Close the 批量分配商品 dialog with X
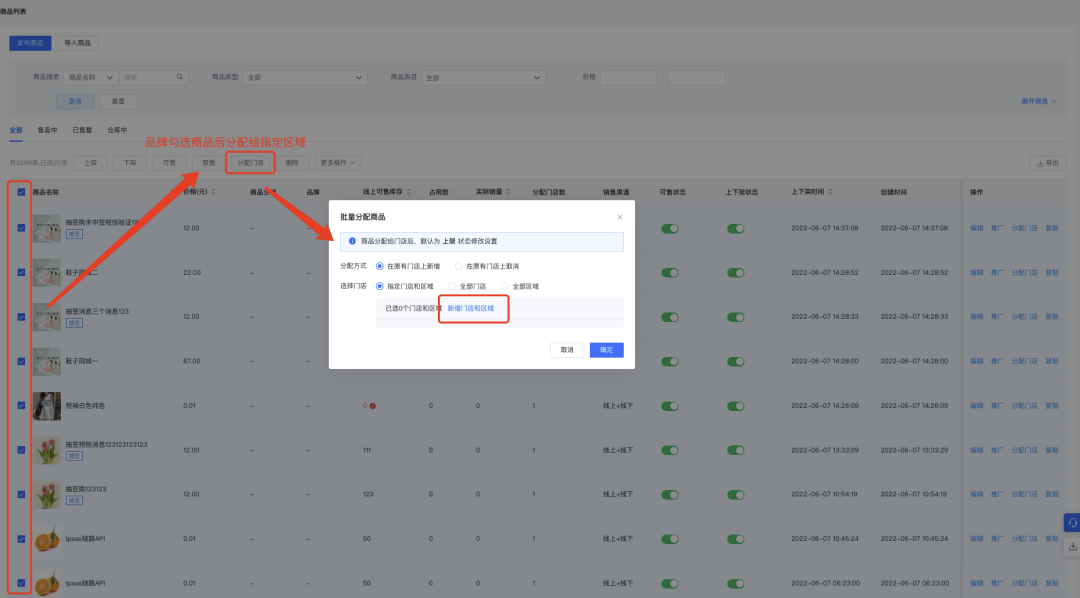1080x598 pixels. point(620,217)
